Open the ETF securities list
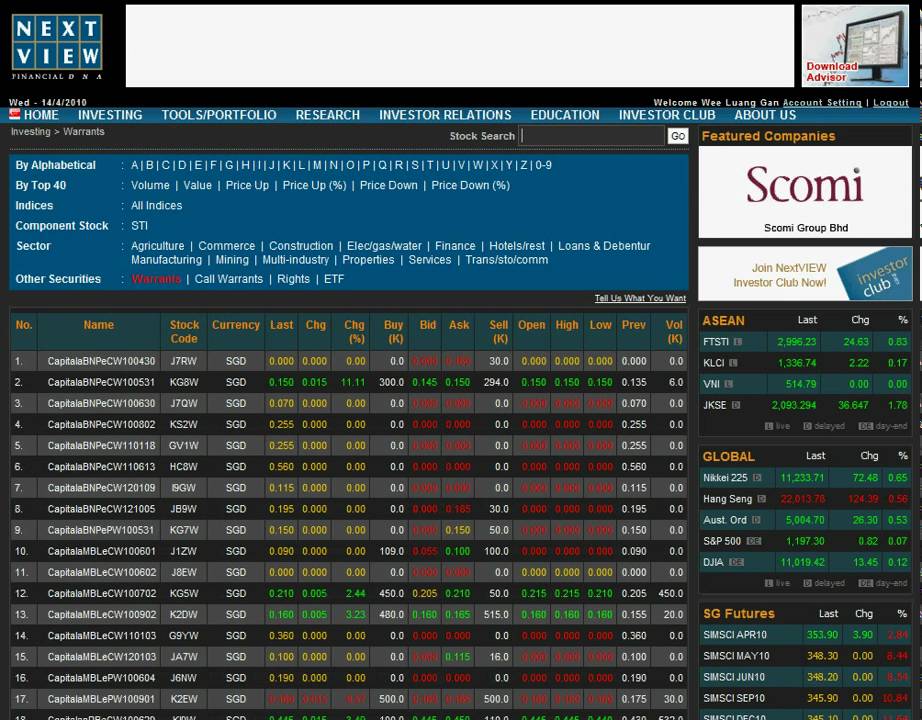 [x=334, y=279]
